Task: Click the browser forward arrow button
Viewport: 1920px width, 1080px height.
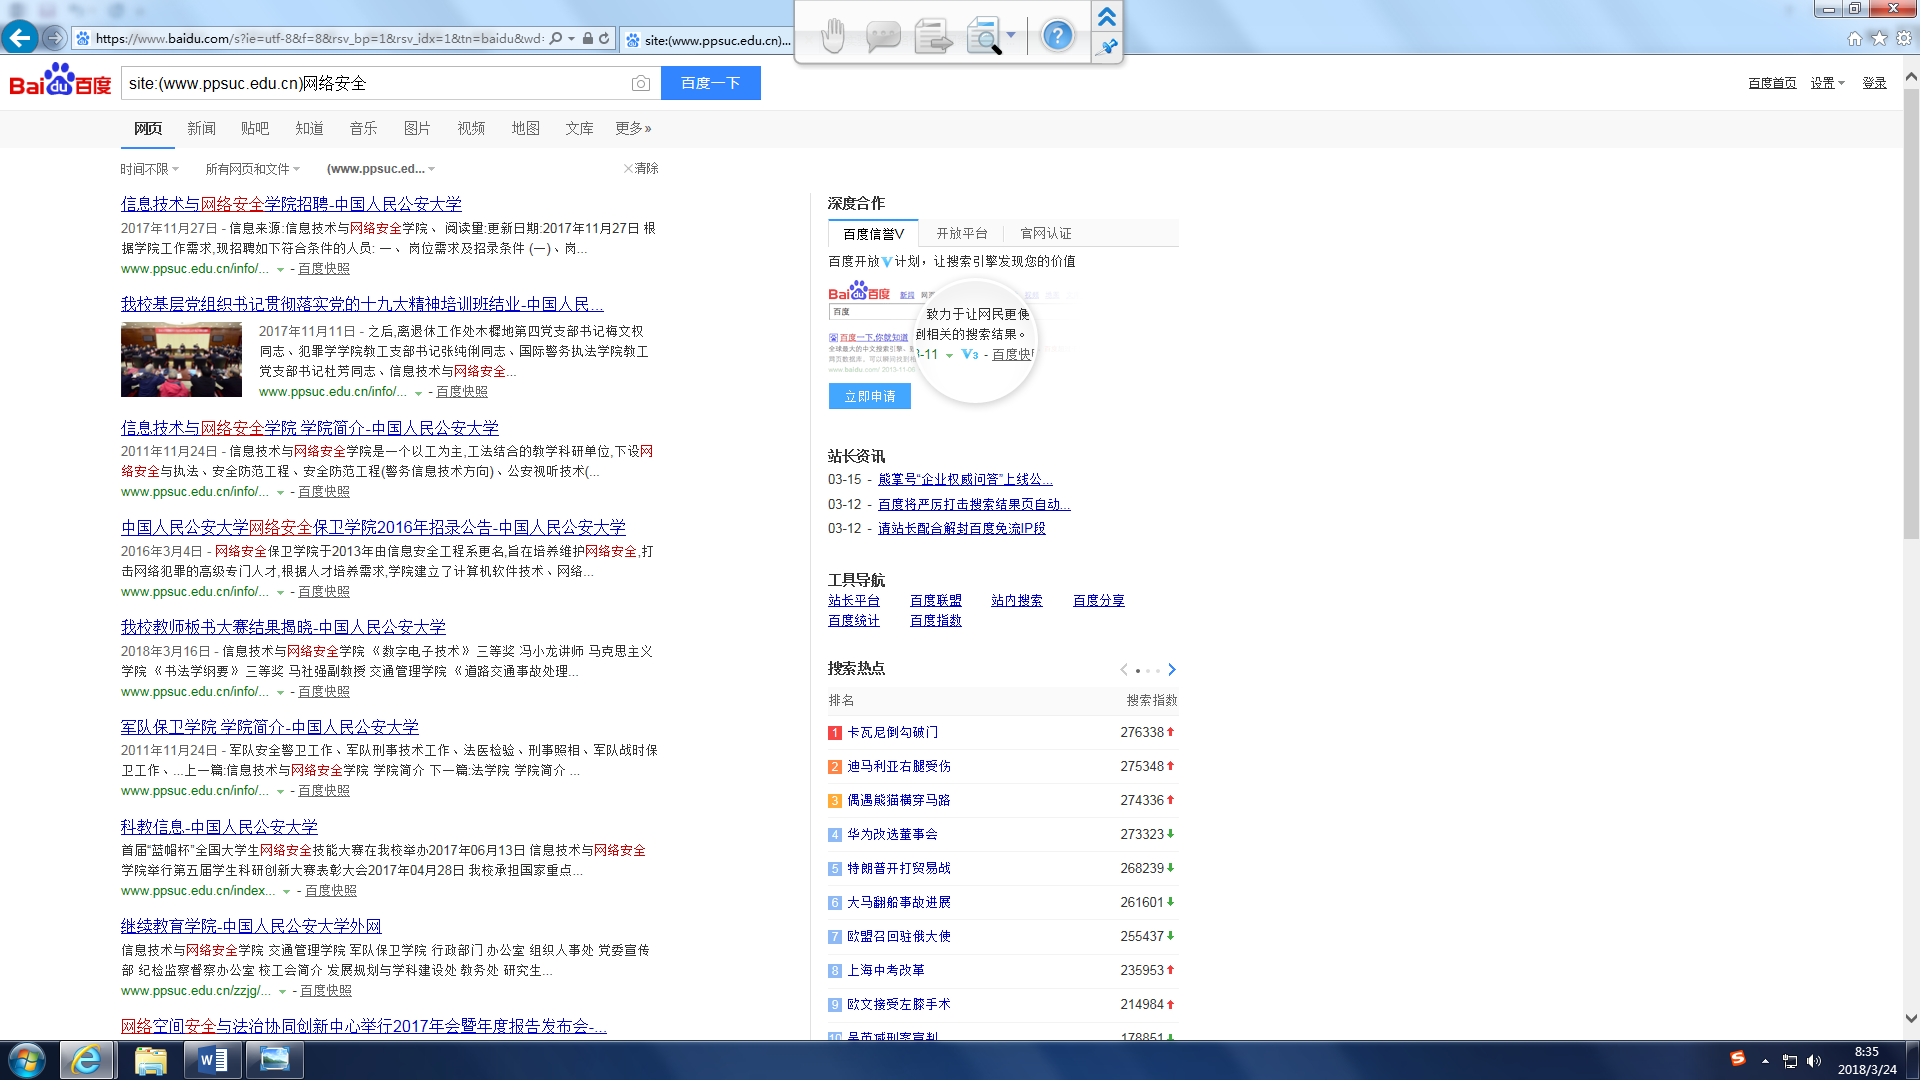Action: click(x=54, y=38)
